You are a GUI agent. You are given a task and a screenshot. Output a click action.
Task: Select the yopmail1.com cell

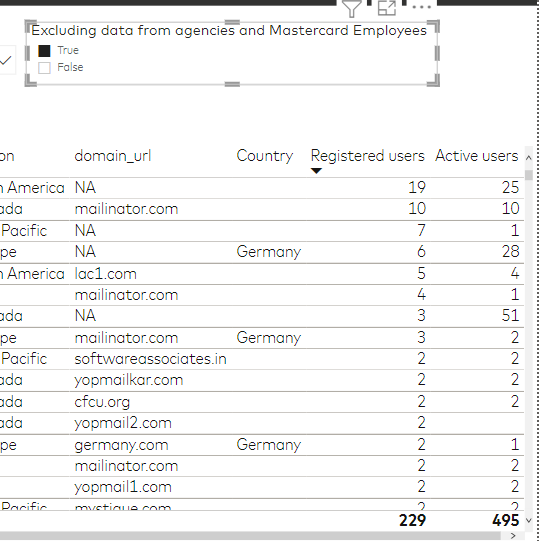(x=123, y=487)
